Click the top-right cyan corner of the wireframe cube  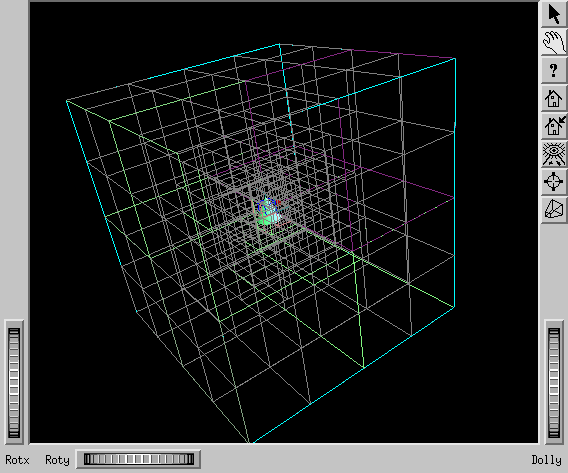point(455,58)
